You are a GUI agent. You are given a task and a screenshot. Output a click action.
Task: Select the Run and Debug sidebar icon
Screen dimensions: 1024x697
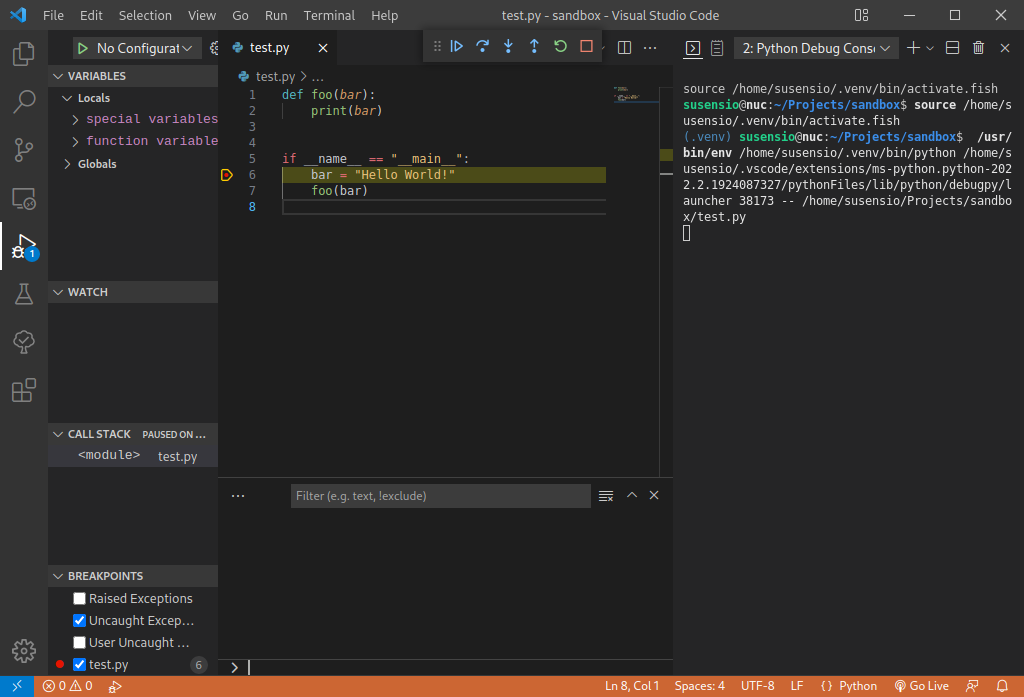[x=22, y=246]
